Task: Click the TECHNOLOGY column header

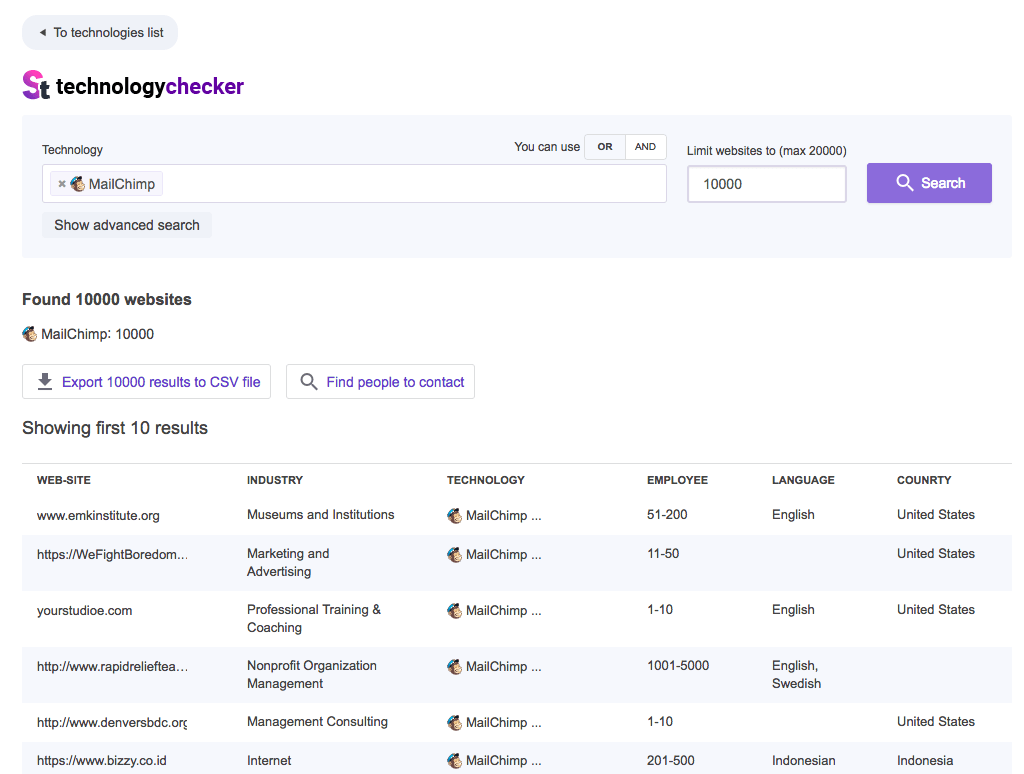Action: click(x=486, y=480)
